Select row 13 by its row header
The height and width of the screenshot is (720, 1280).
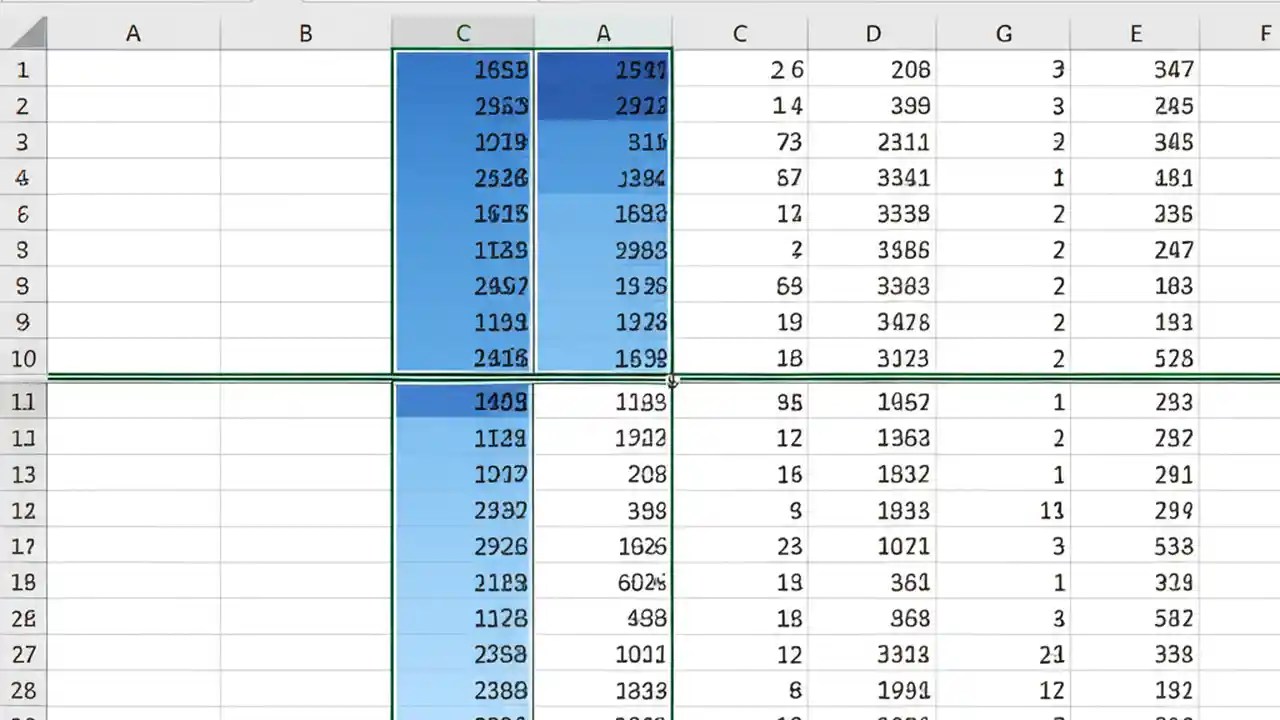point(24,474)
